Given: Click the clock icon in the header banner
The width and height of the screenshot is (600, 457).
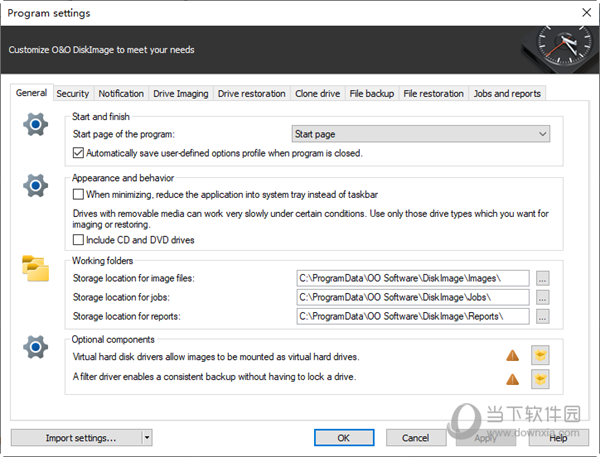Looking at the screenshot, I should pyautogui.click(x=561, y=49).
